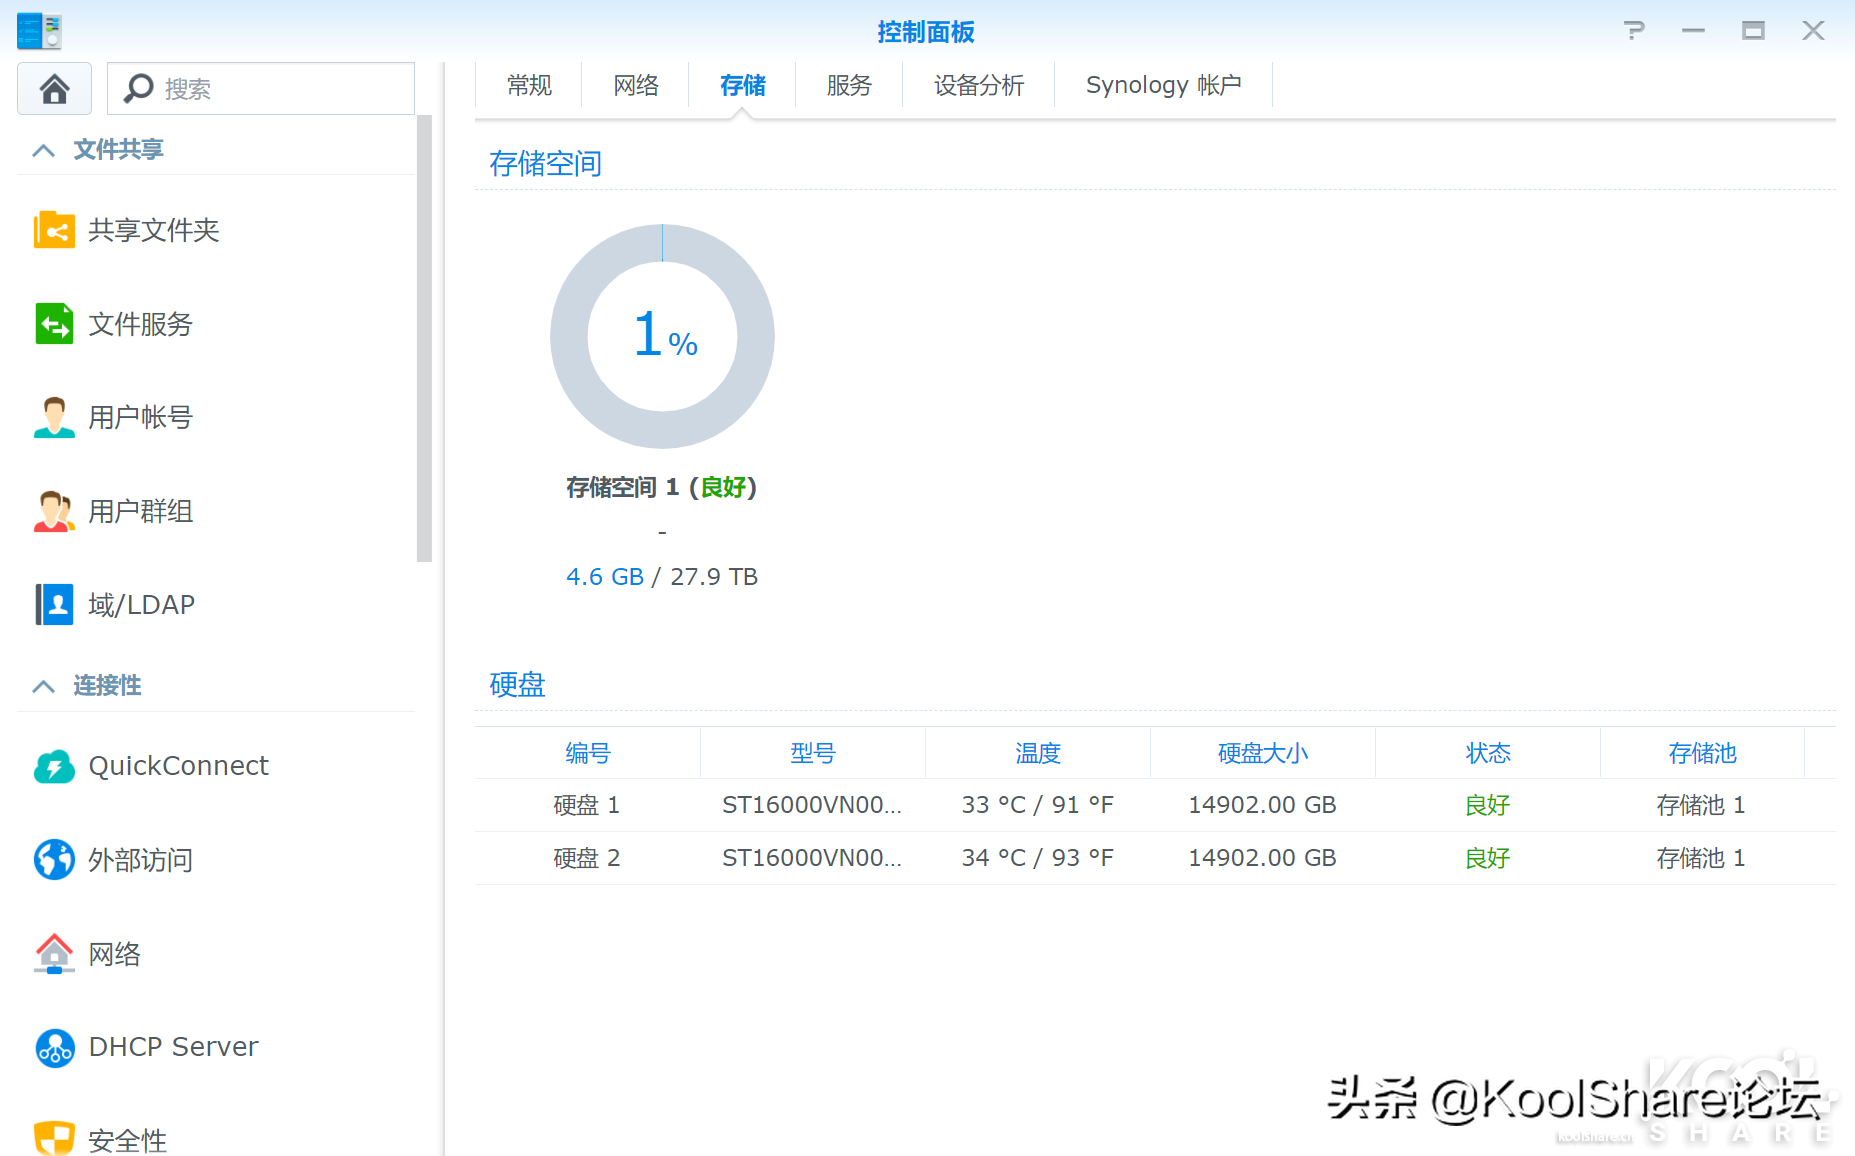1855x1156 pixels.
Task: Open the Shared Folder (共享文件夹) icon
Action: click(x=54, y=230)
